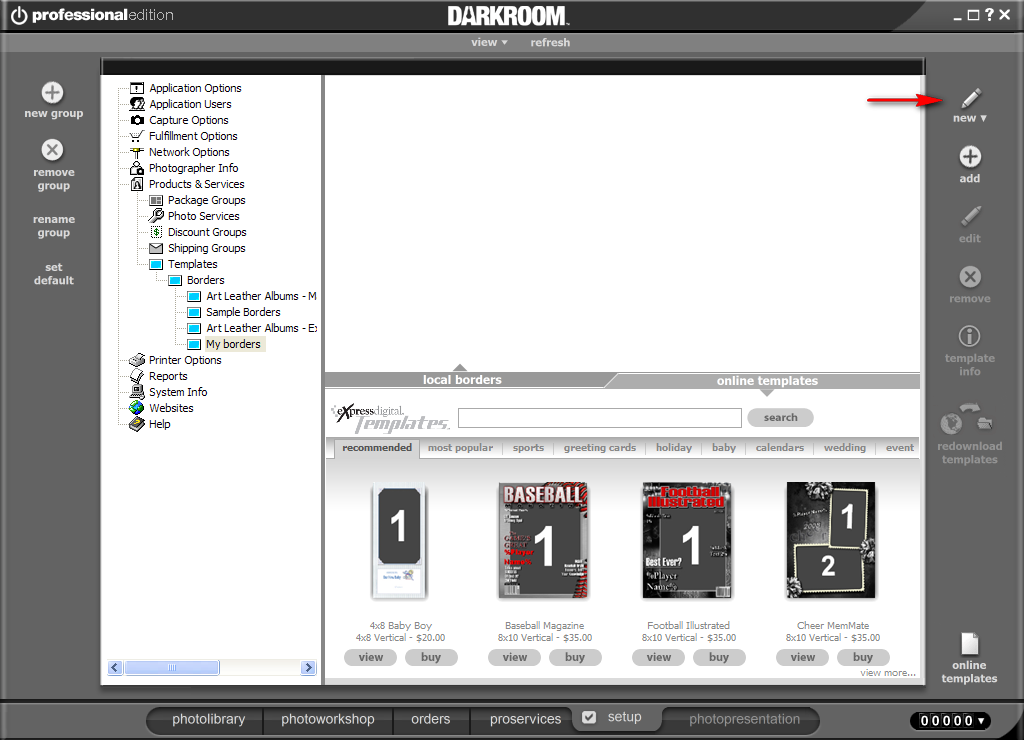Click the Photographer Info icon
Image resolution: width=1024 pixels, height=740 pixels.
[136, 168]
